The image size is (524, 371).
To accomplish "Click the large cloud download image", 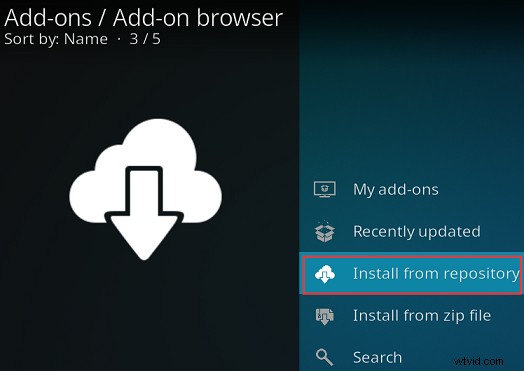I will click(145, 189).
